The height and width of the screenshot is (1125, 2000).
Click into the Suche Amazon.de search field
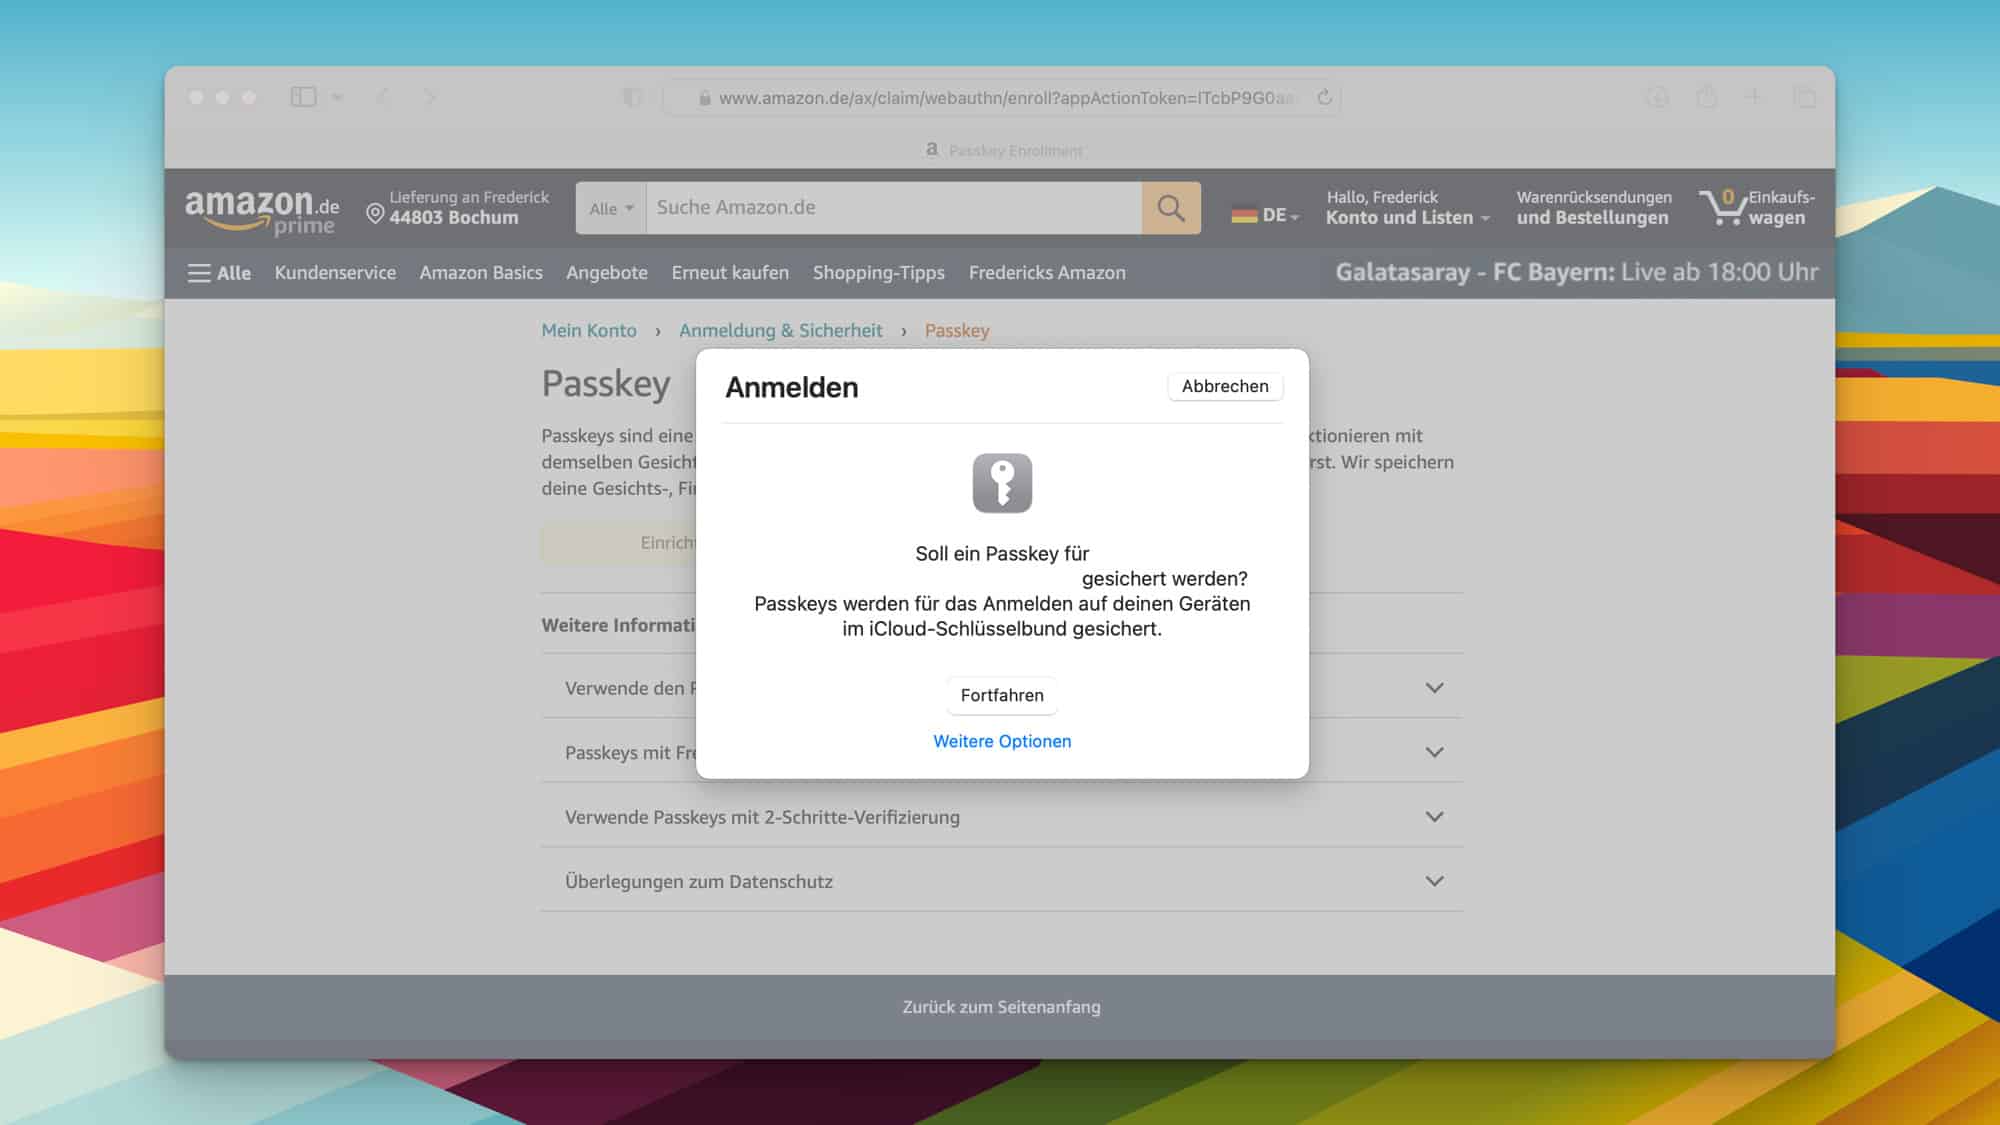893,208
